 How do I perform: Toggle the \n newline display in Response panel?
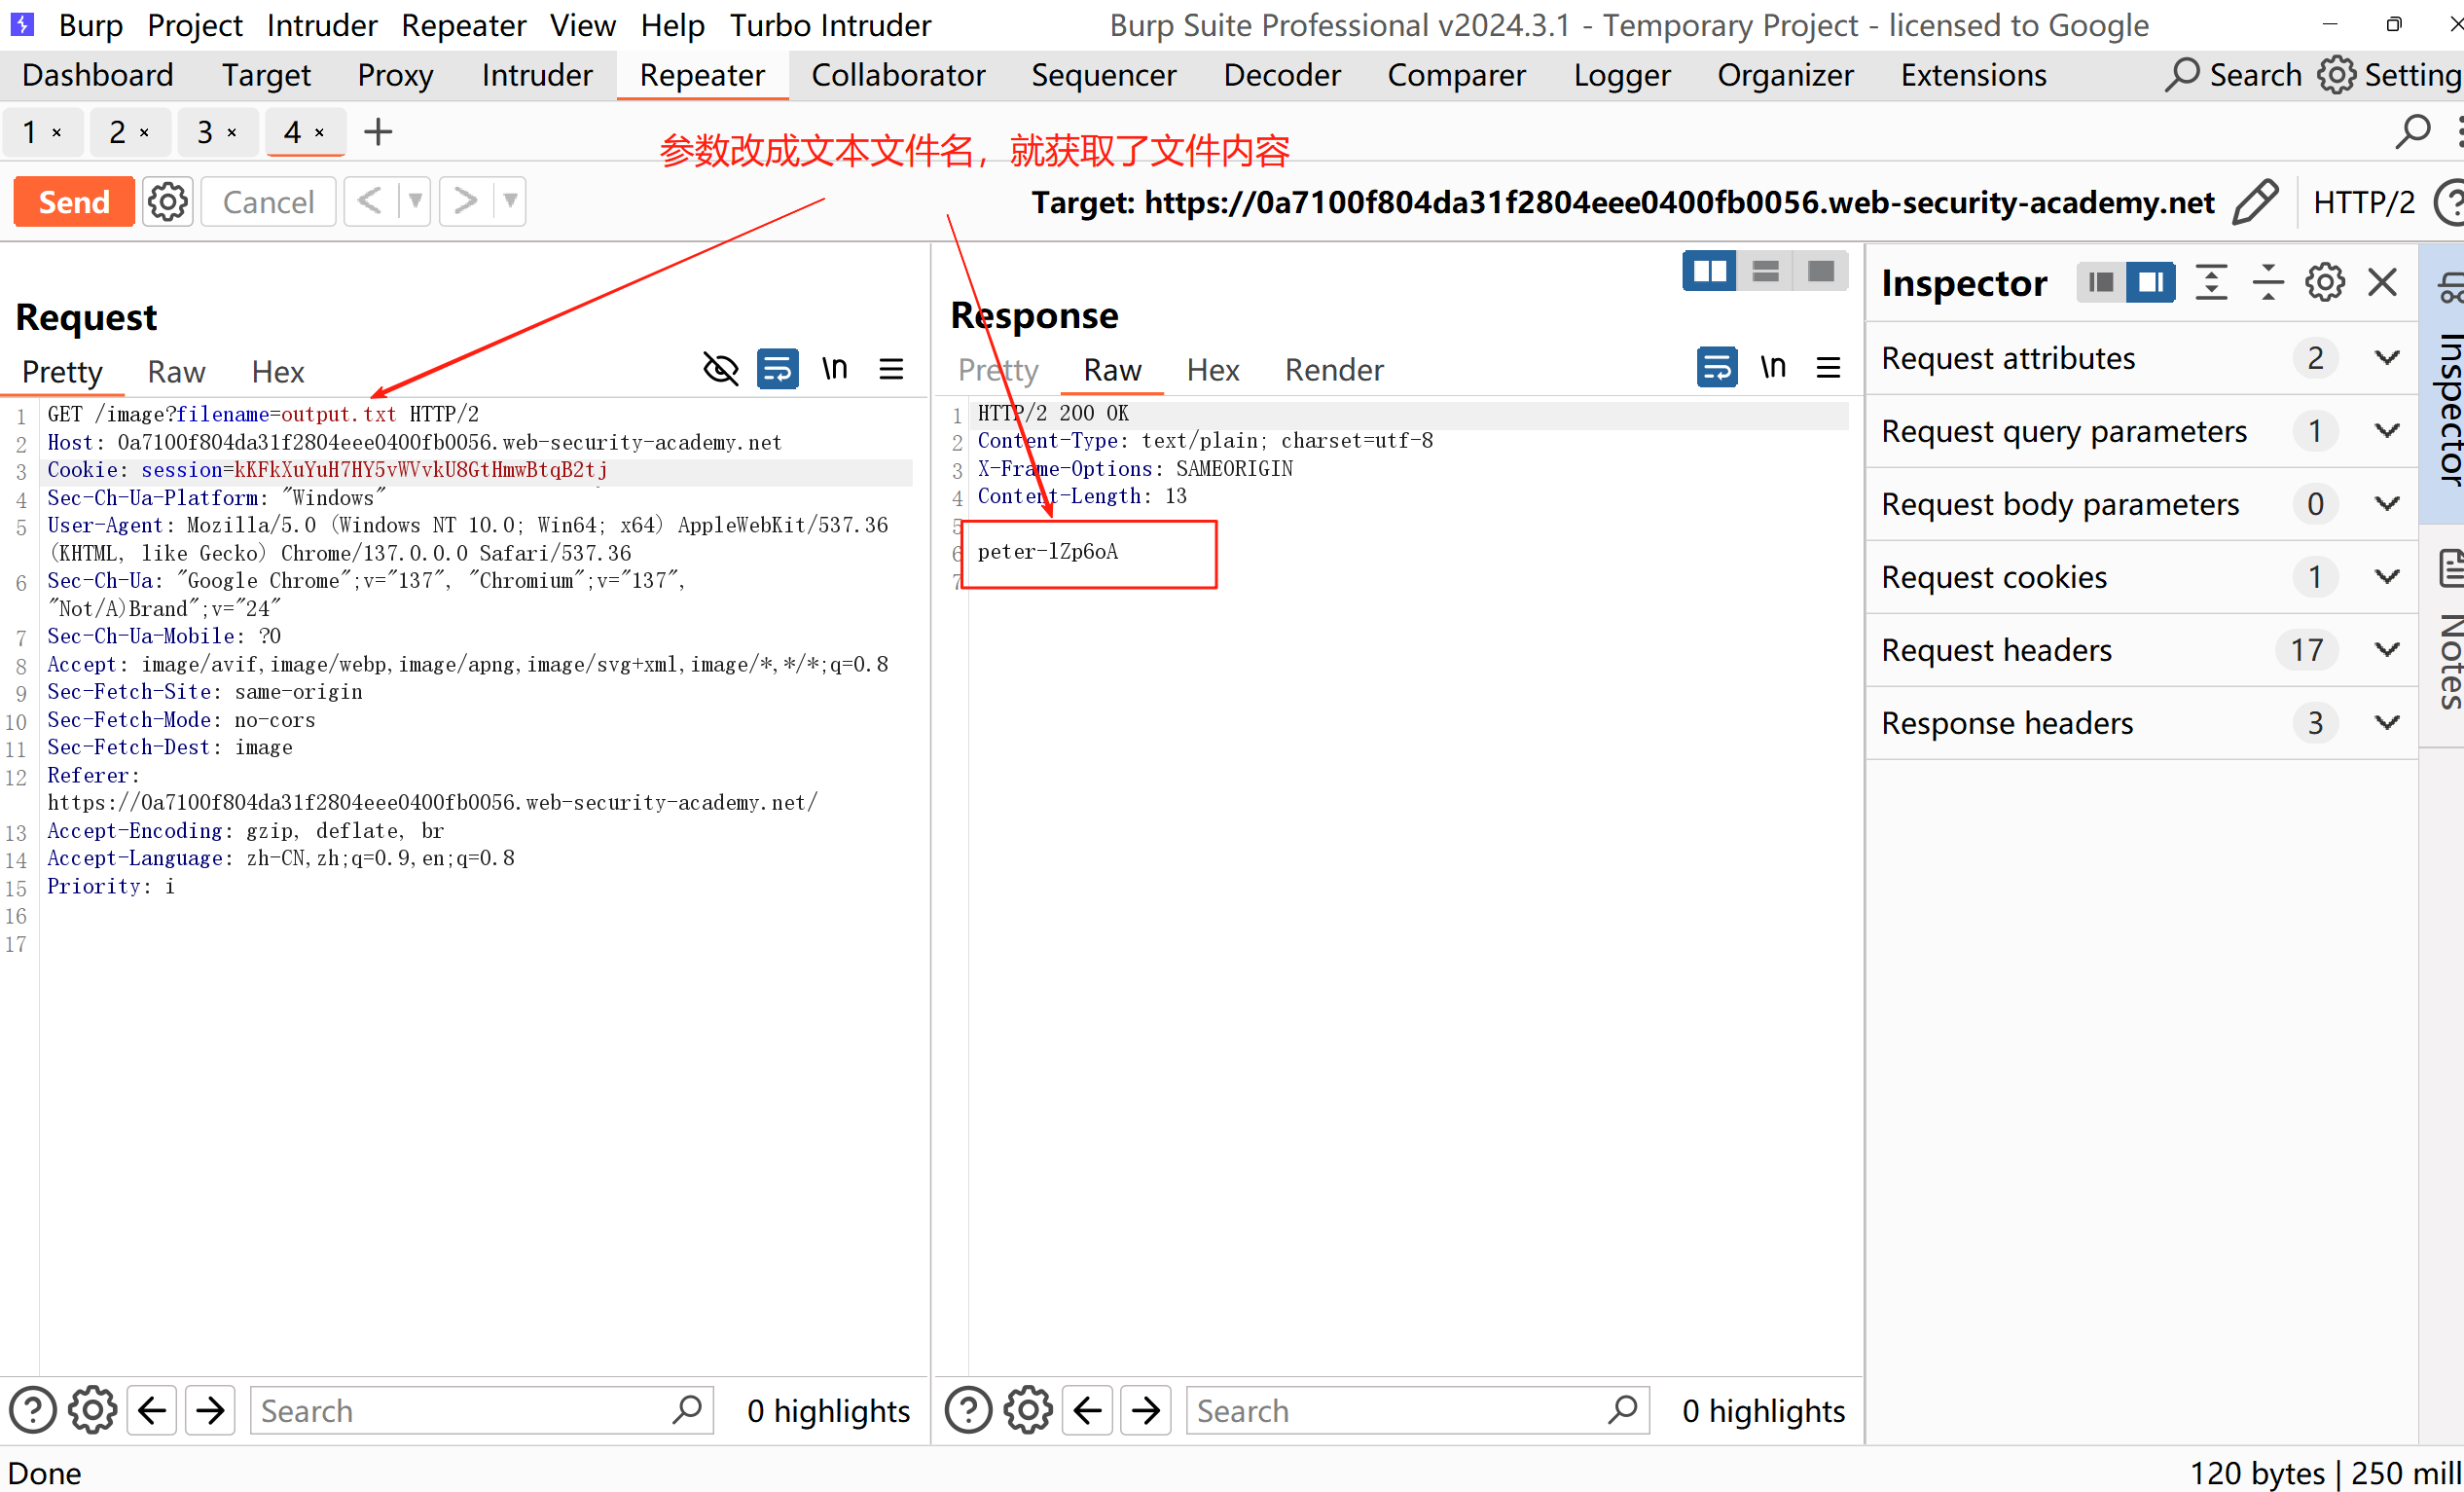(1772, 367)
